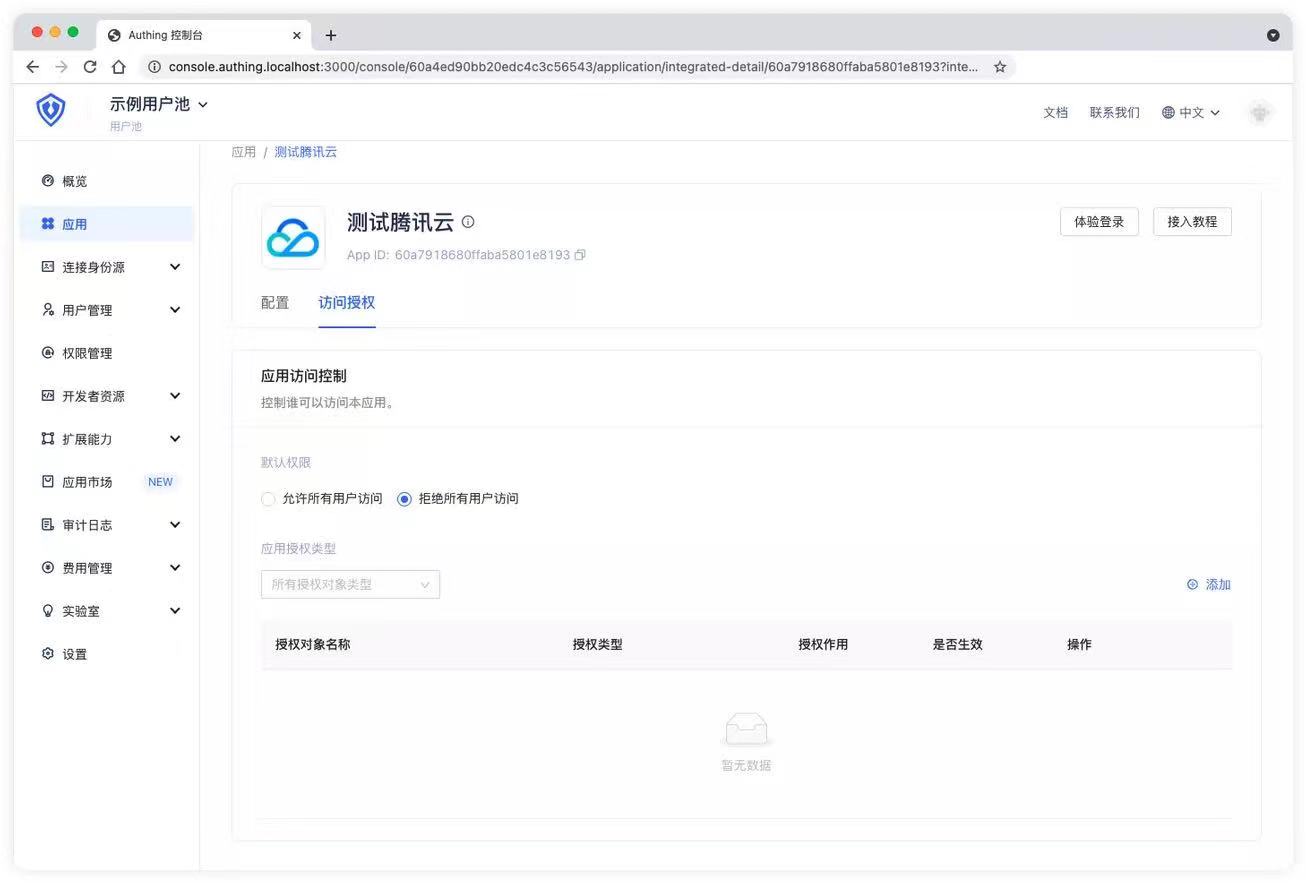Image resolution: width=1306 pixels, height=883 pixels.
Task: Click the 测试腾讯云 breadcrumb link
Action: [x=306, y=152]
